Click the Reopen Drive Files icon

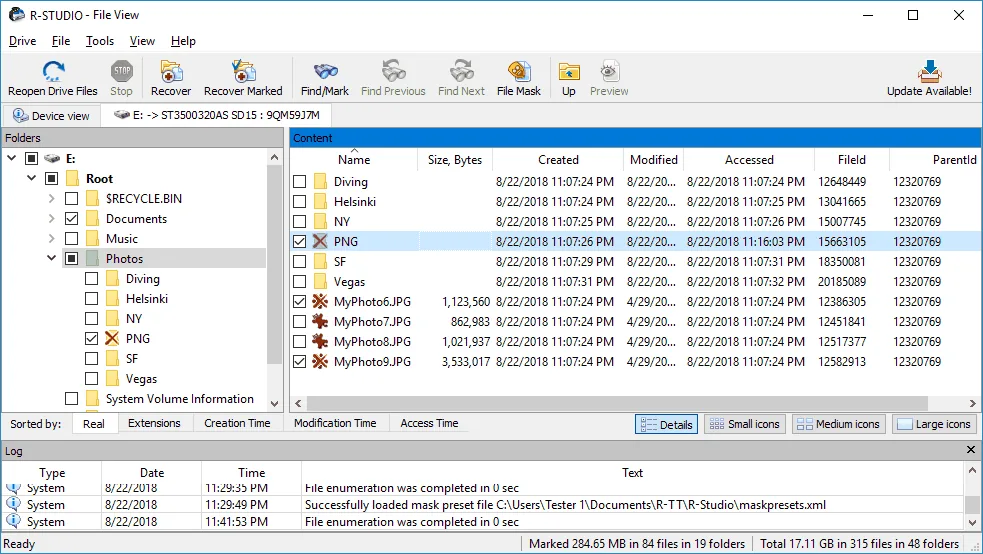53,71
